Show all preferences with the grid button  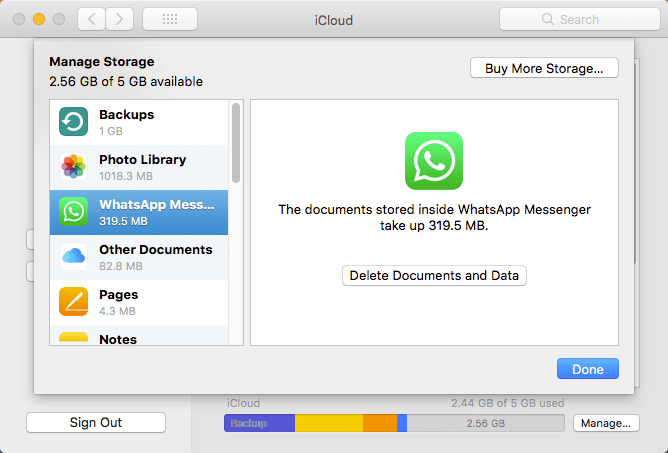click(170, 19)
